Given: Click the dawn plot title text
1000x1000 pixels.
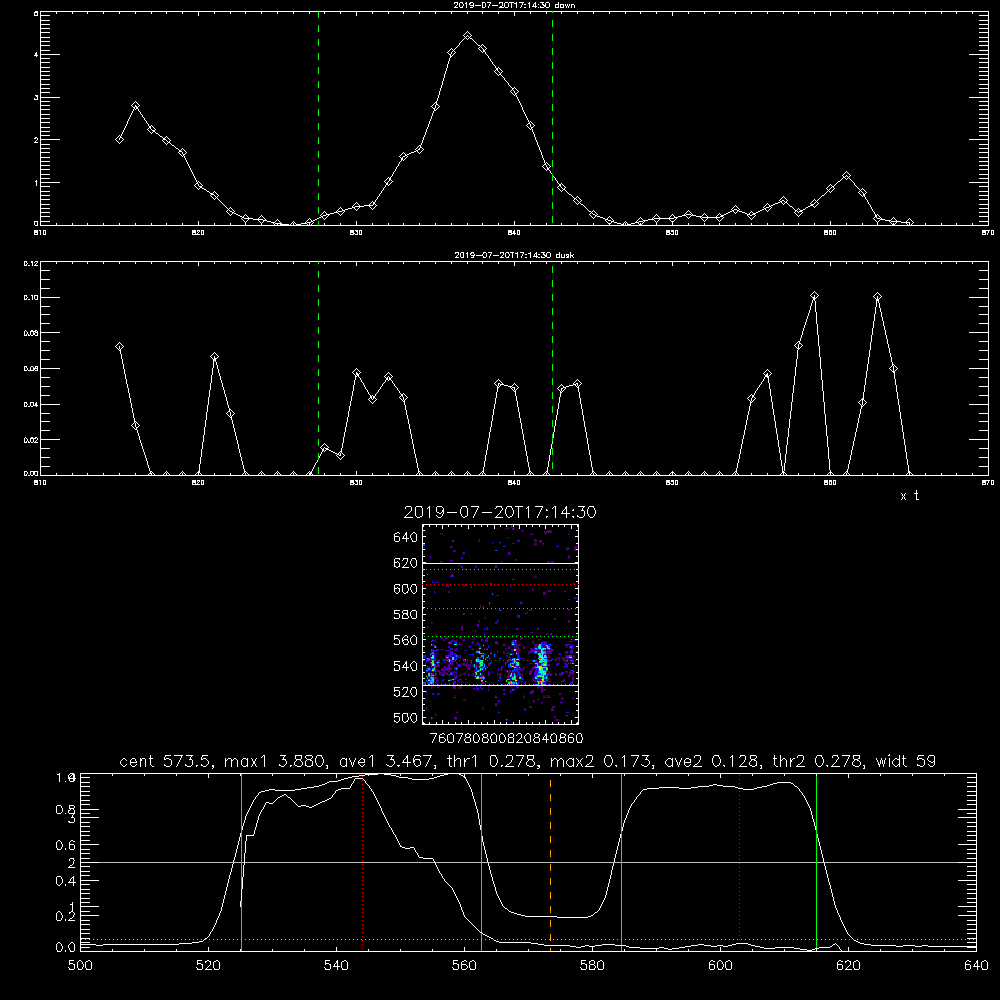Looking at the screenshot, I should pyautogui.click(x=514, y=5).
